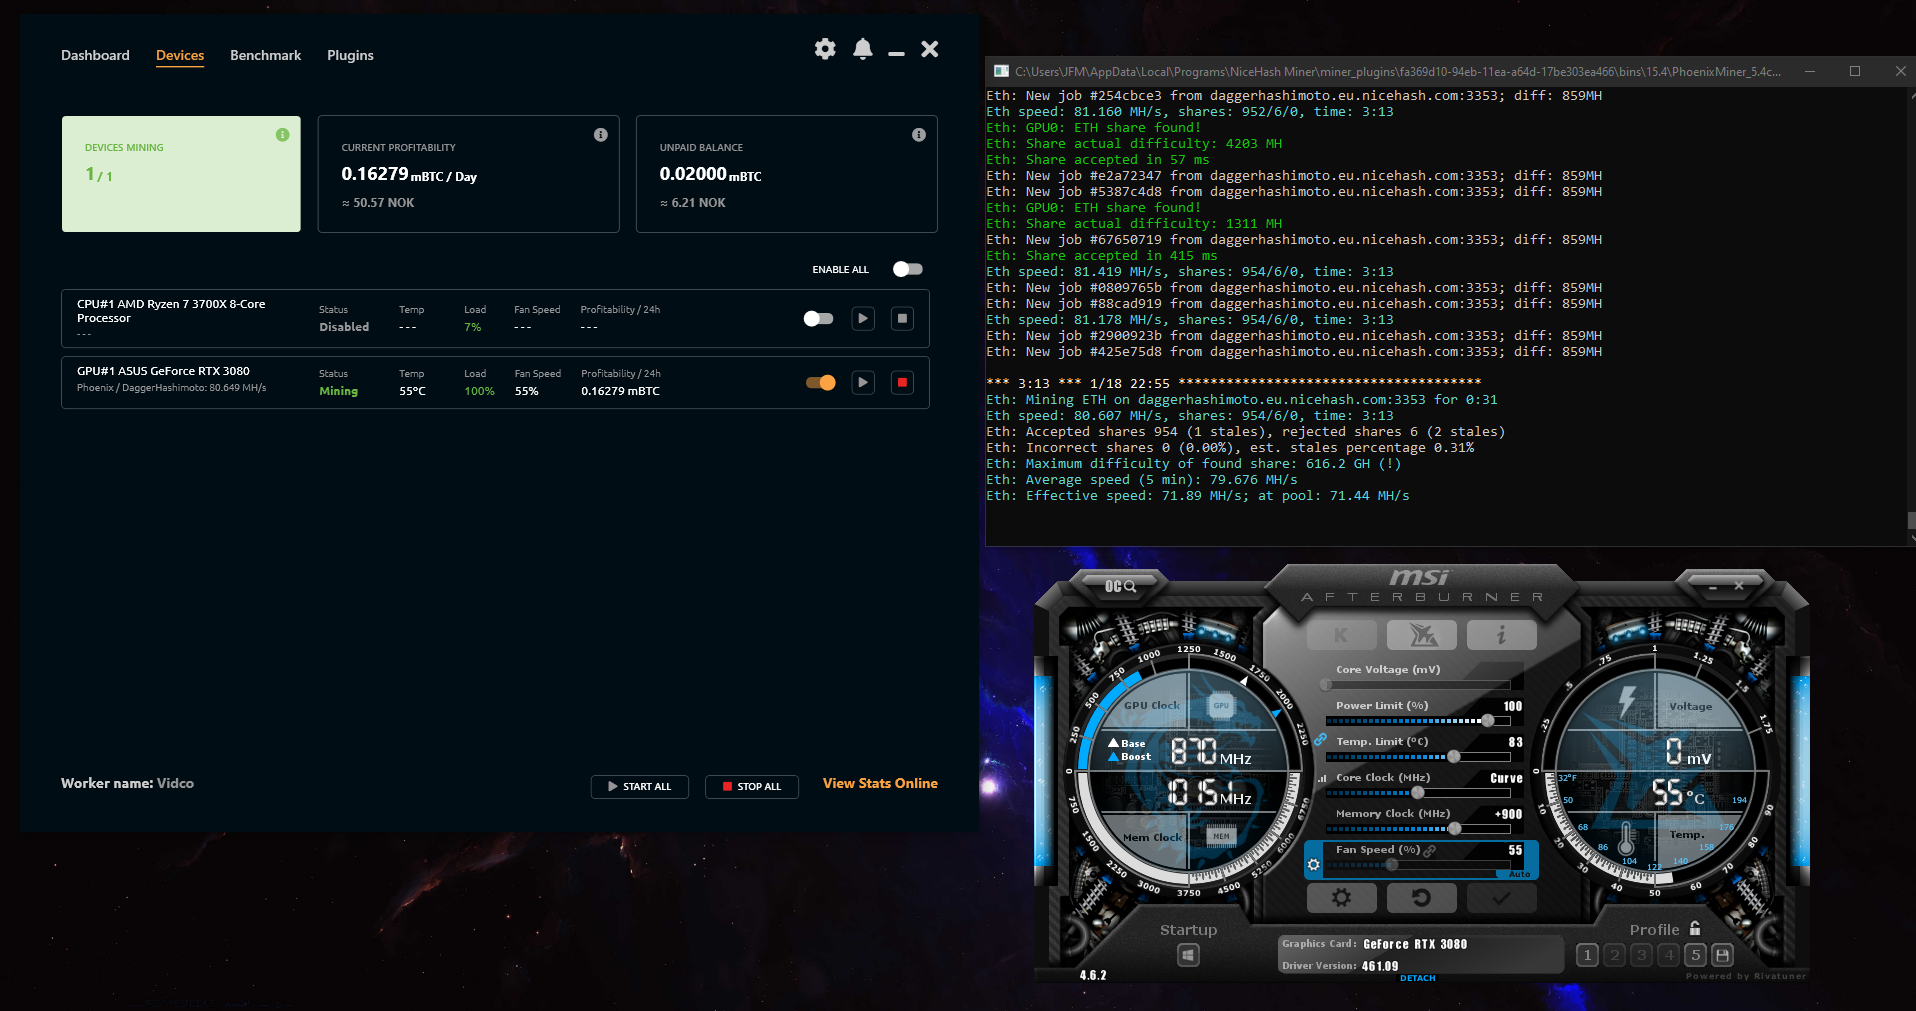This screenshot has height=1011, width=1916.
Task: Open NiceHash settings gear icon
Action: 825,49
